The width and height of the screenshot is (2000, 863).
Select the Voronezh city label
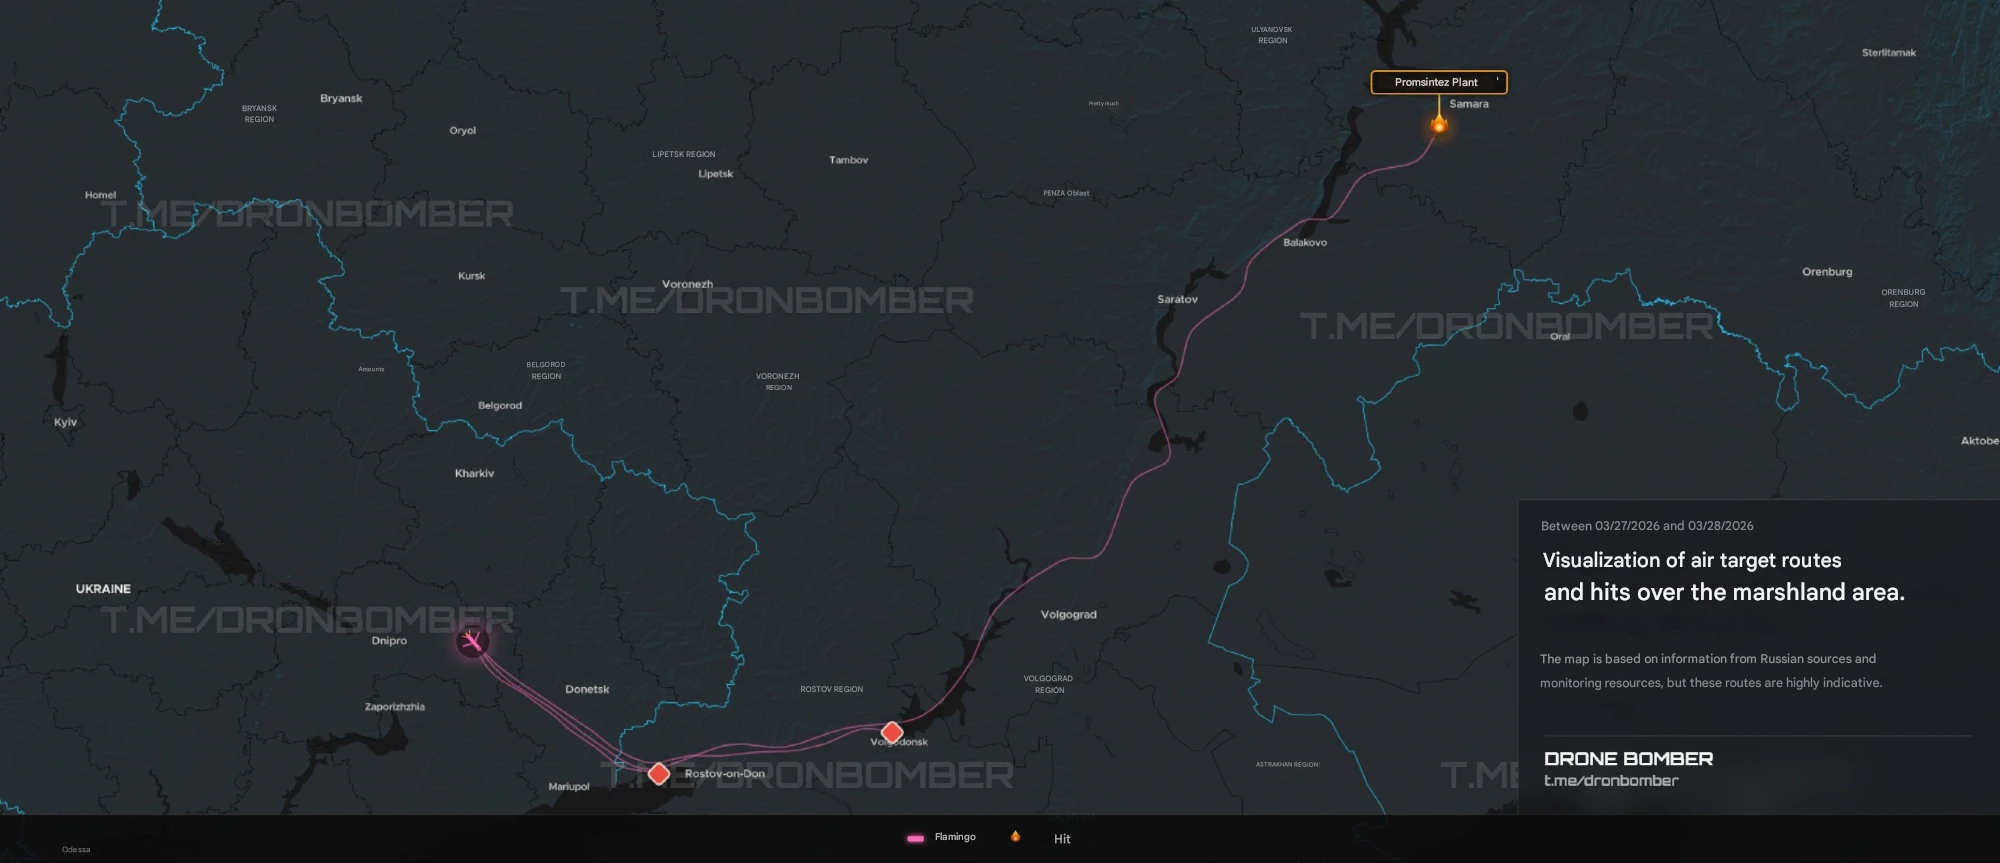click(x=687, y=284)
